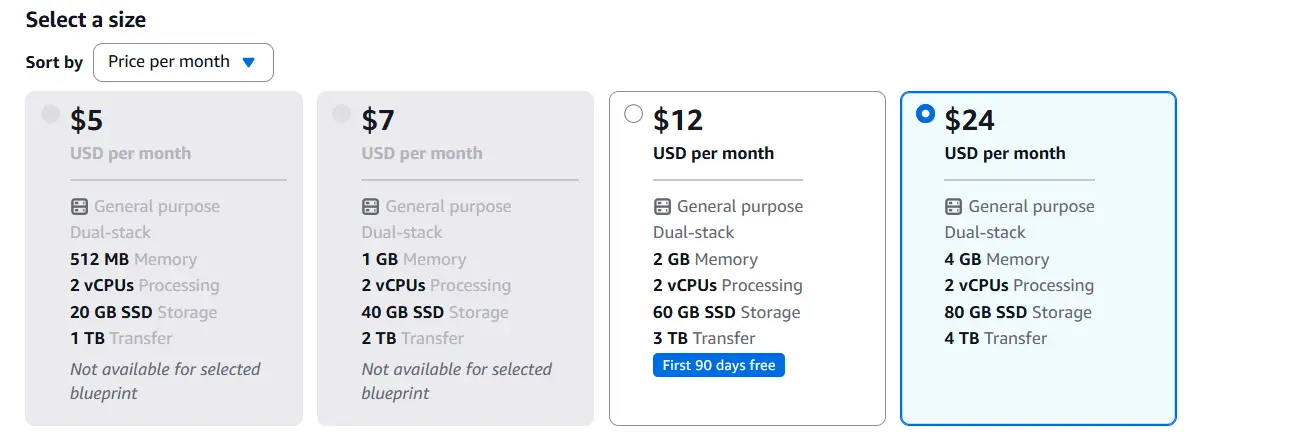The width and height of the screenshot is (1291, 434).
Task: Click the First 90 days free badge
Action: [719, 365]
